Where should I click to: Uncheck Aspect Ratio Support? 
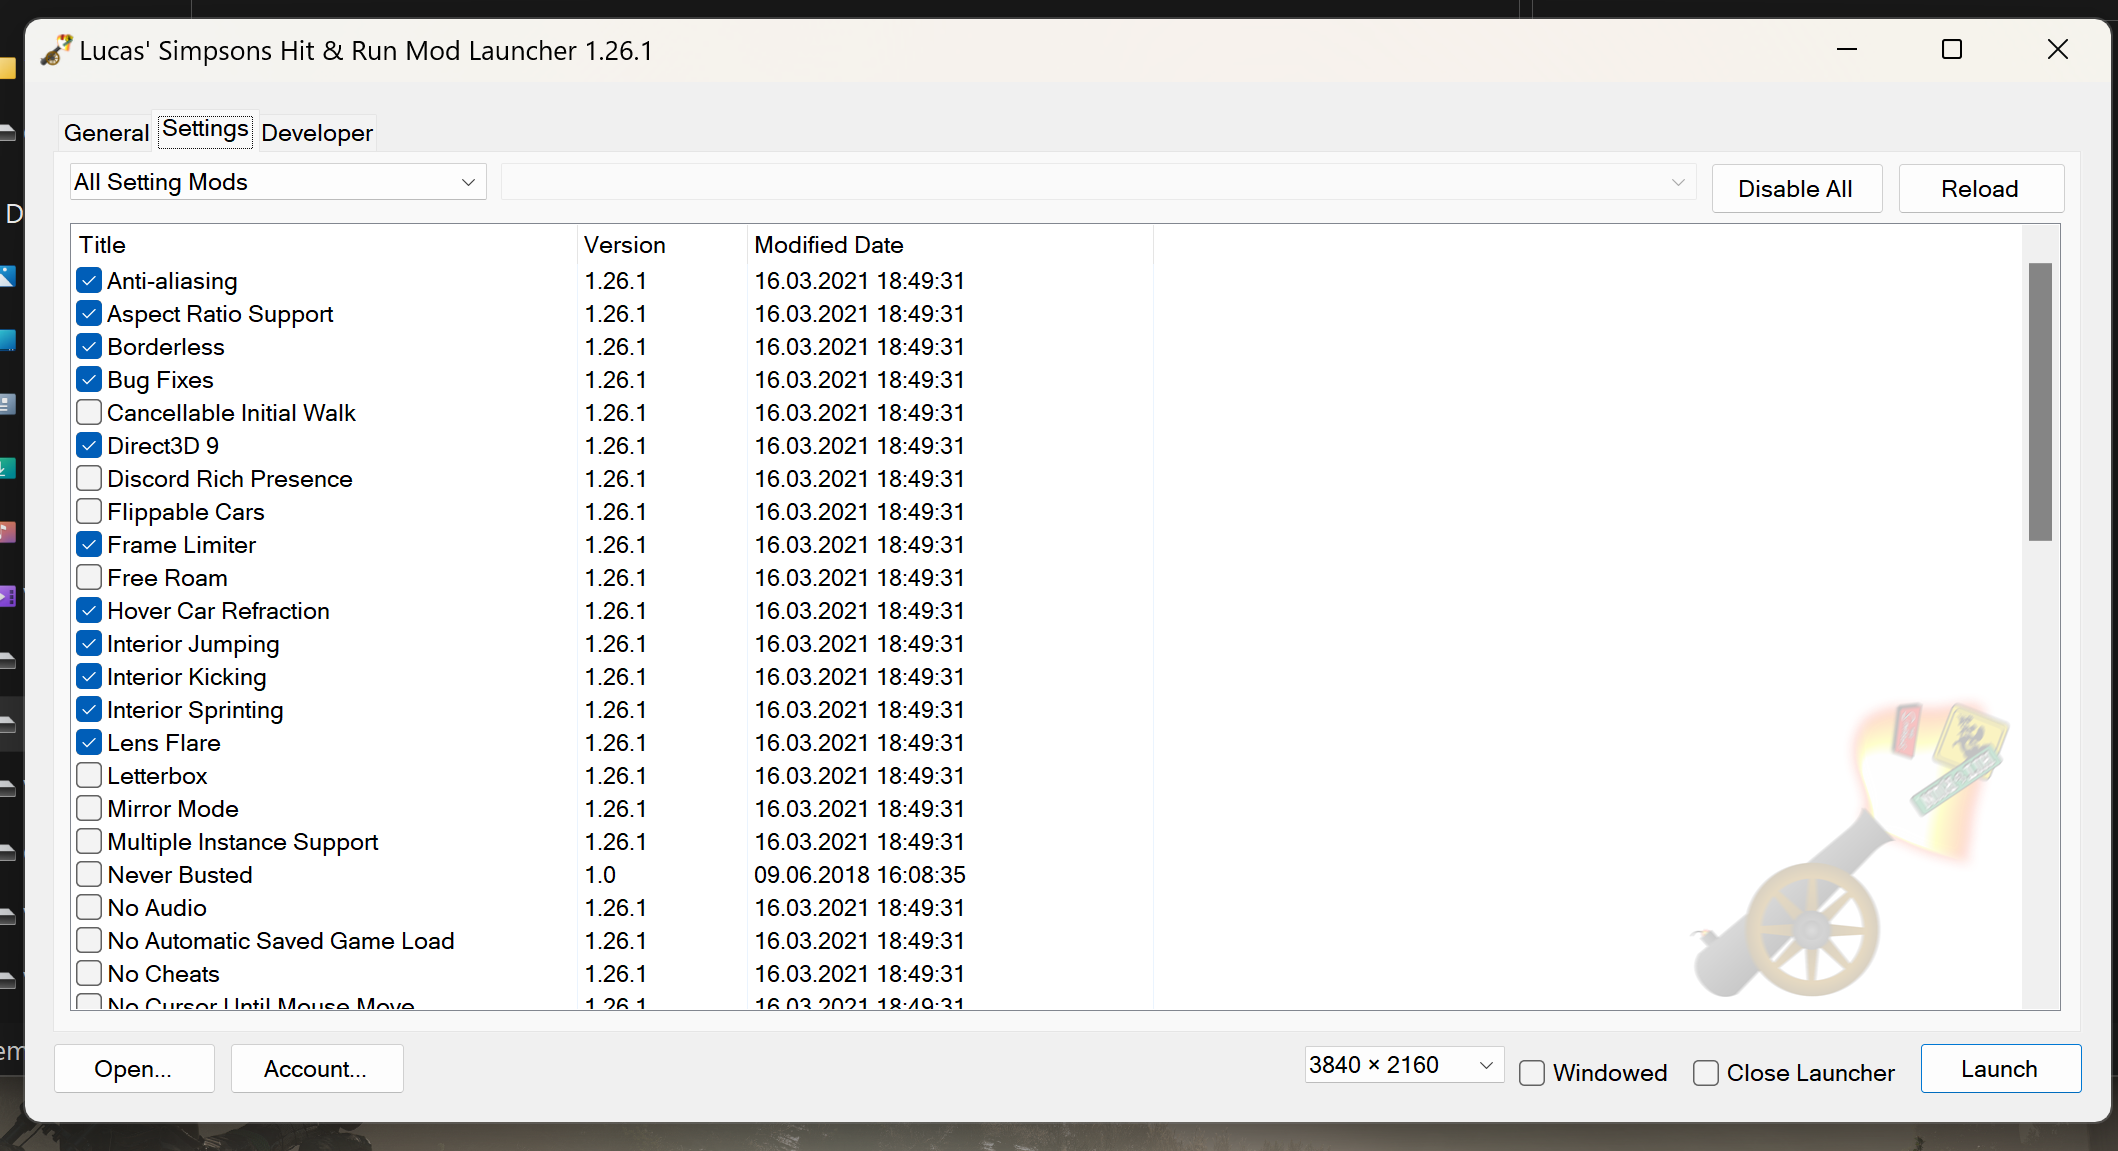tap(89, 314)
